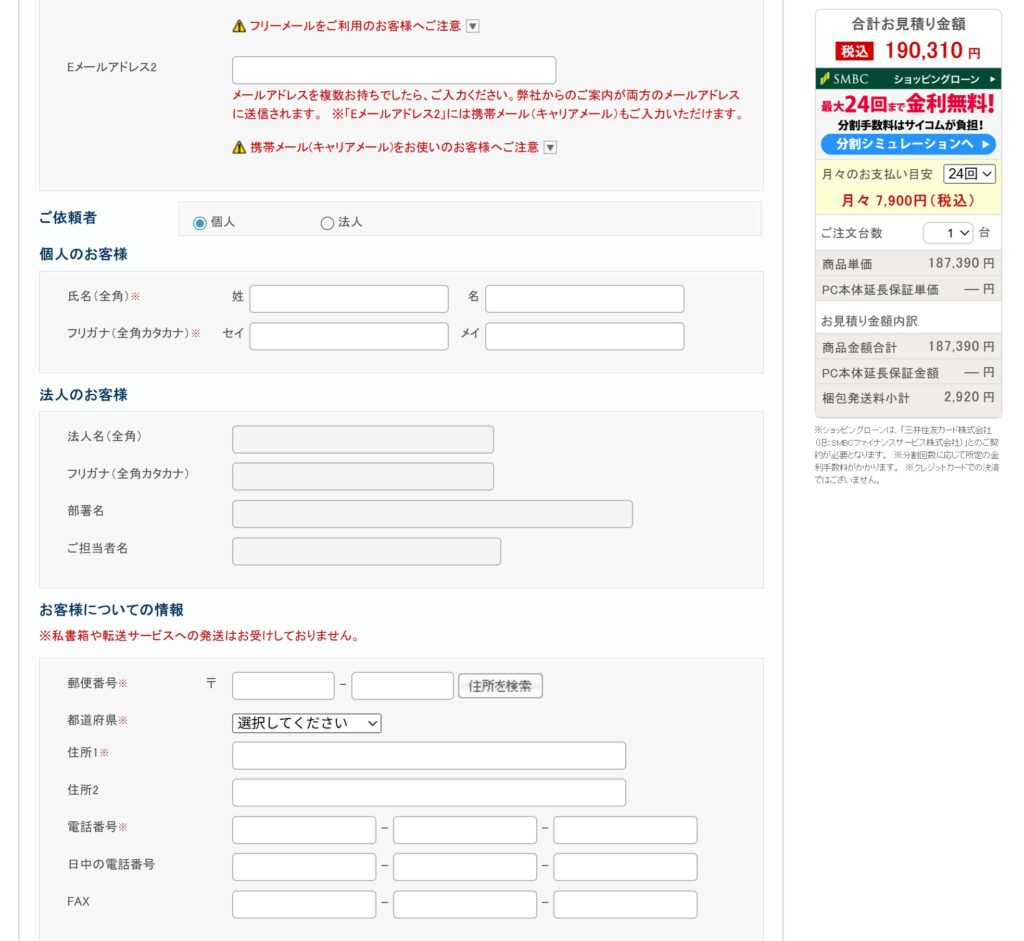Open the ご注文台数 quantity dropdown

pos(947,233)
